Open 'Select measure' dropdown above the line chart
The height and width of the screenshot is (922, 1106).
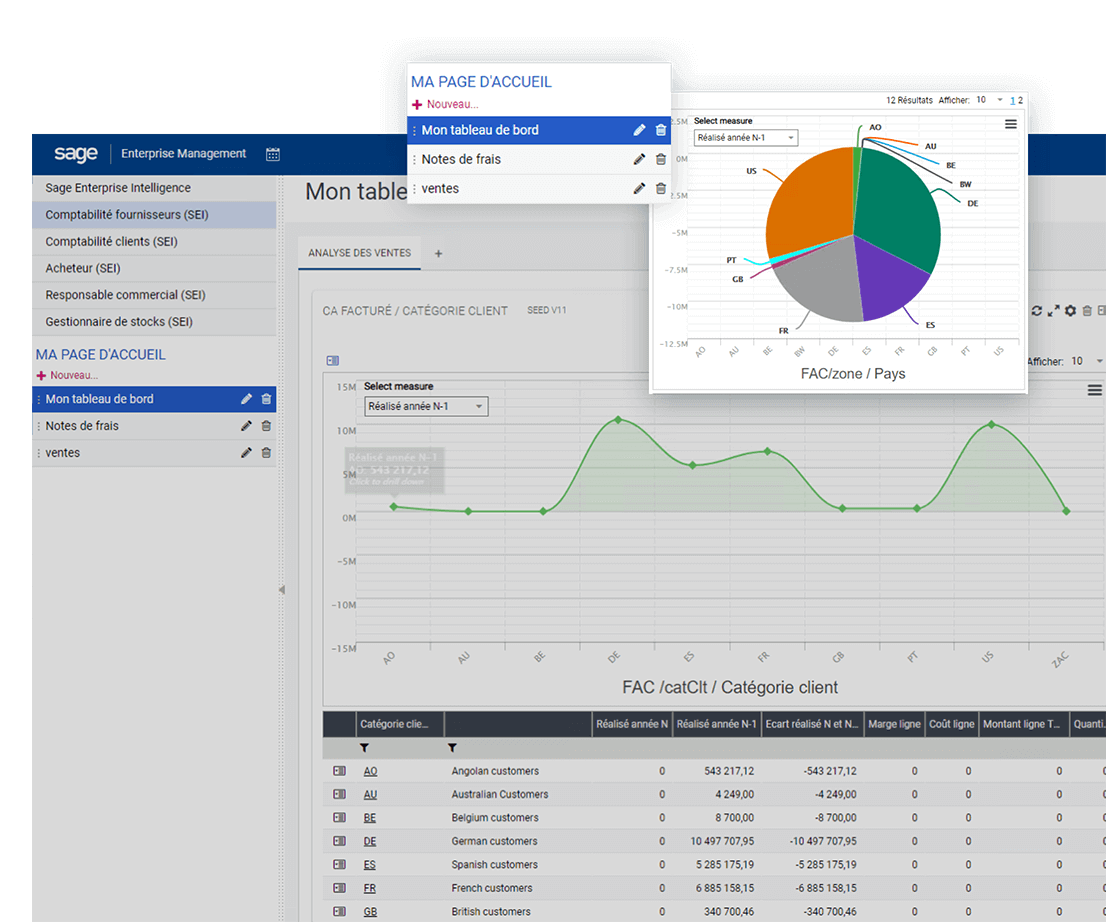pyautogui.click(x=426, y=406)
